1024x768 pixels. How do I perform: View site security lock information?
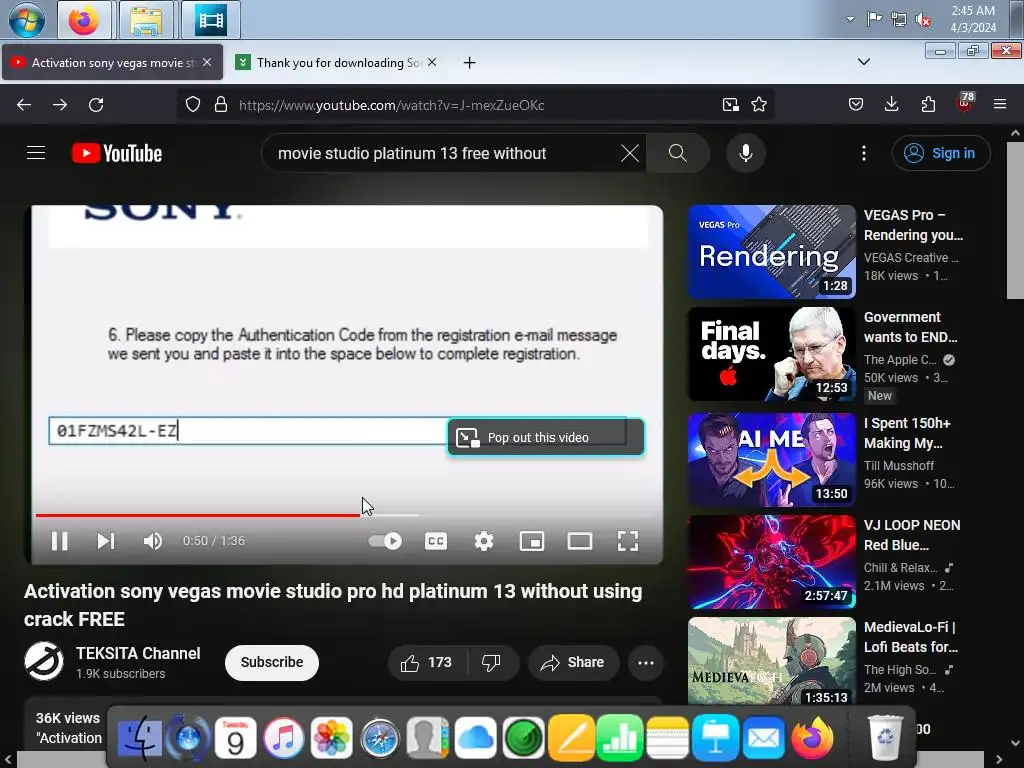[221, 104]
